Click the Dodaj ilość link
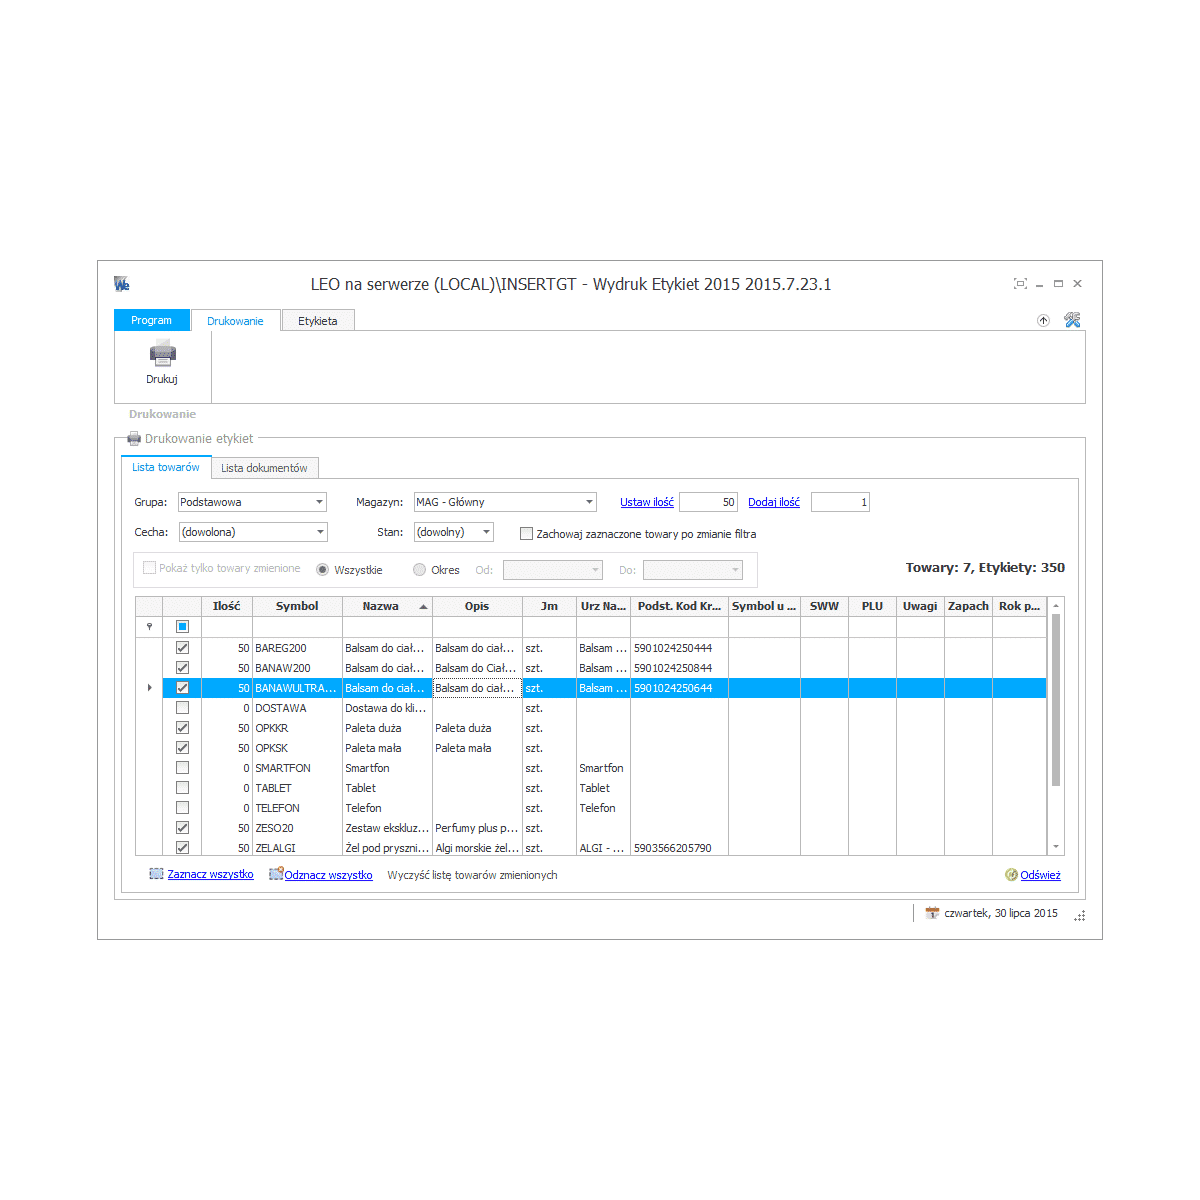The image size is (1200, 1200). (773, 502)
